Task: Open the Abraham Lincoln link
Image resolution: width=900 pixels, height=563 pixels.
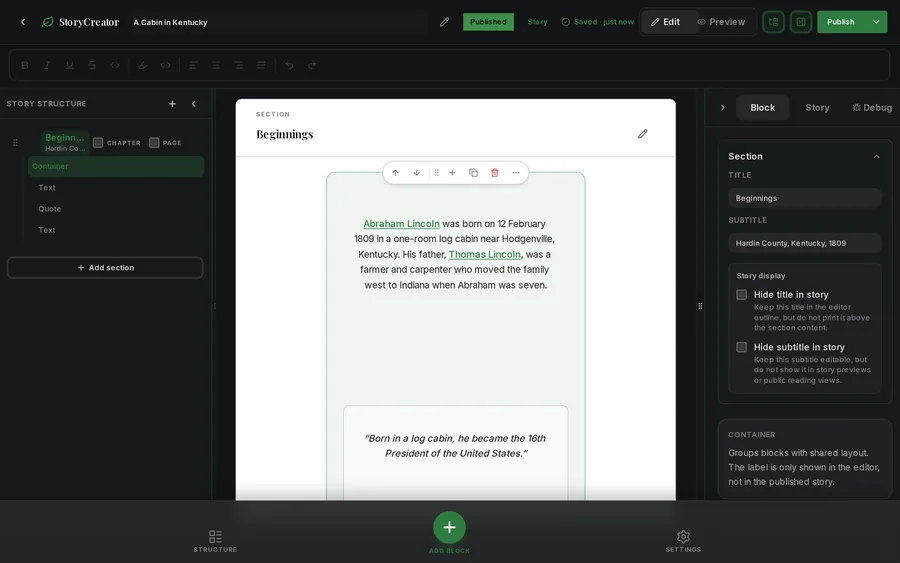Action: pyautogui.click(x=401, y=224)
